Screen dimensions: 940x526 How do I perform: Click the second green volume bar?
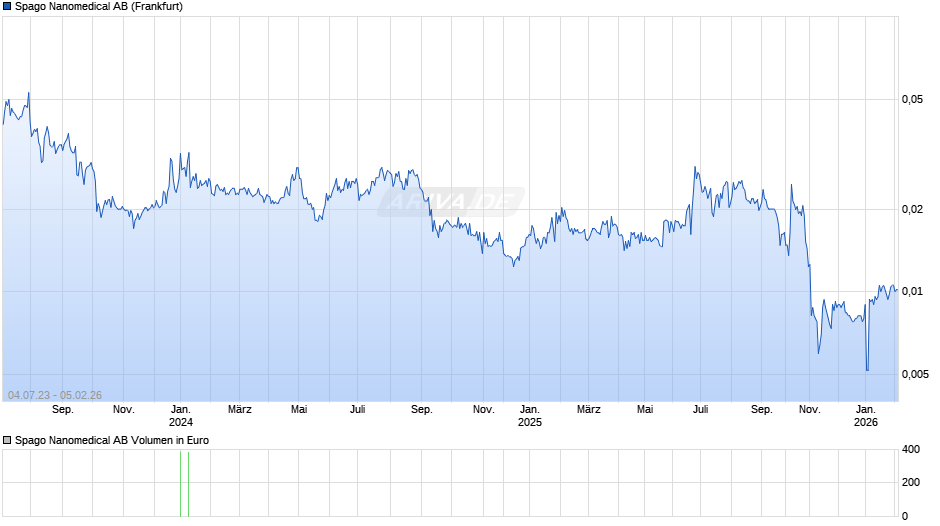click(x=188, y=484)
